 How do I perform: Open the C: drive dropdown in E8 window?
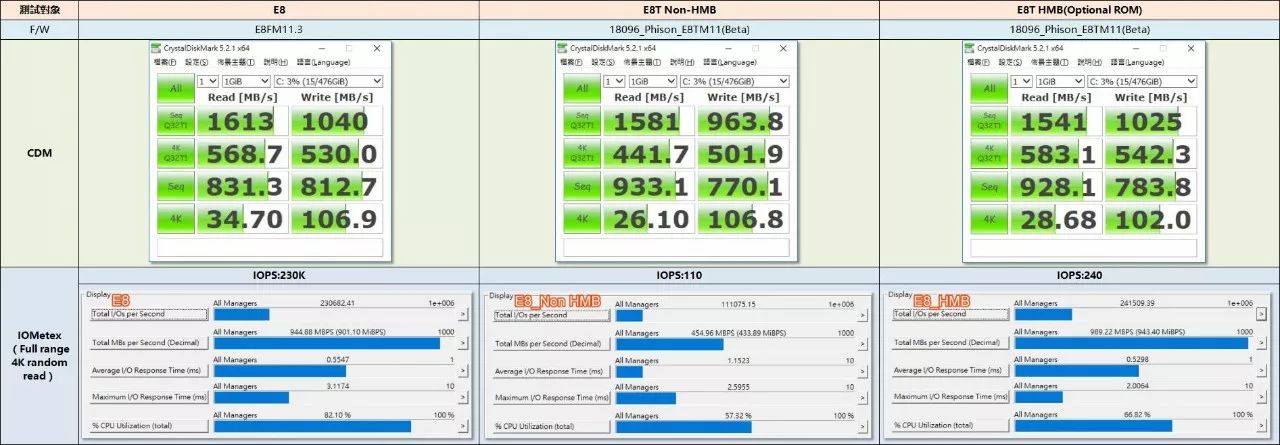click(328, 81)
